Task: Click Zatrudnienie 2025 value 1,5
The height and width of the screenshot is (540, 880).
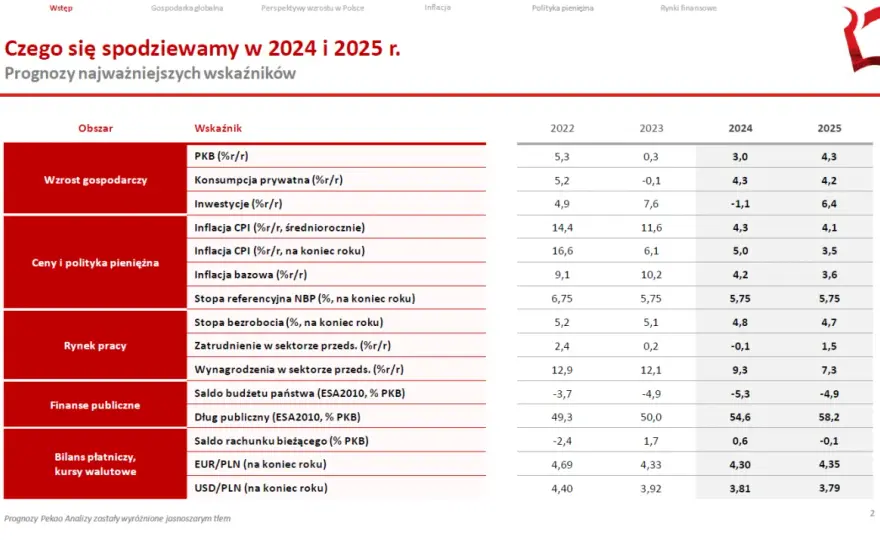Action: [x=829, y=346]
